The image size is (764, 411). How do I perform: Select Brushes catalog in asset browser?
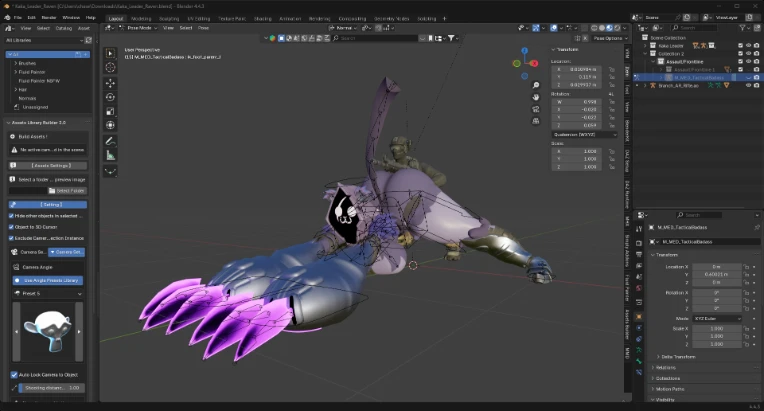point(27,63)
